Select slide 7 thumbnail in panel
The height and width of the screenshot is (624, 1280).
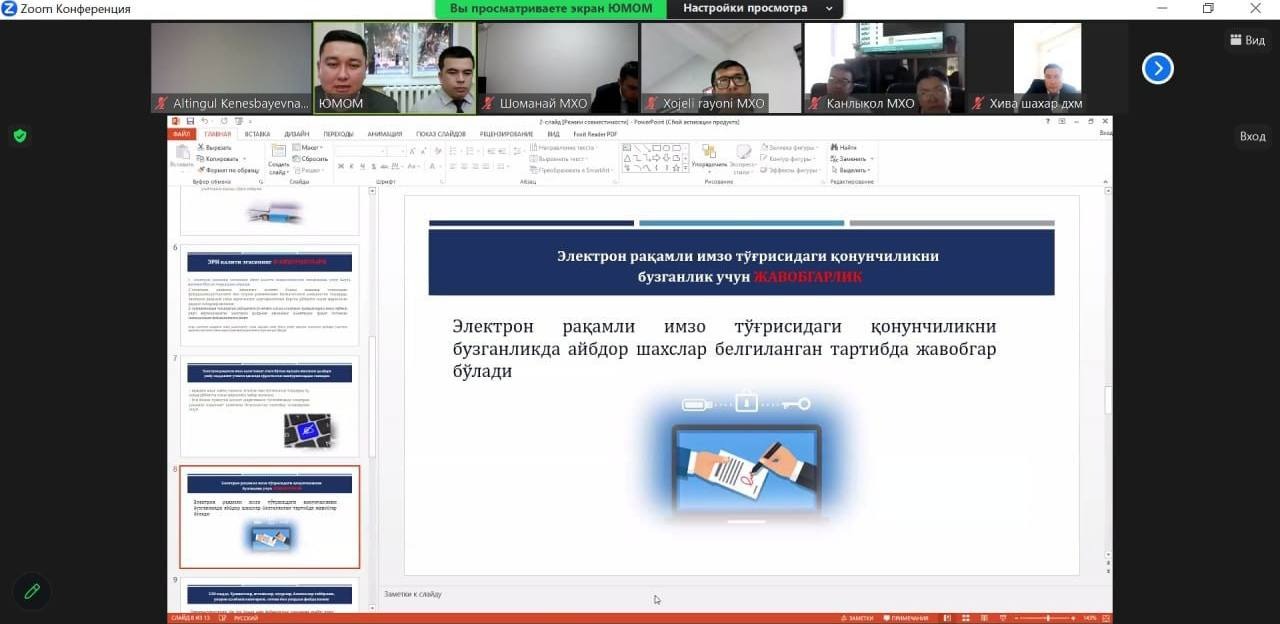coord(269,406)
